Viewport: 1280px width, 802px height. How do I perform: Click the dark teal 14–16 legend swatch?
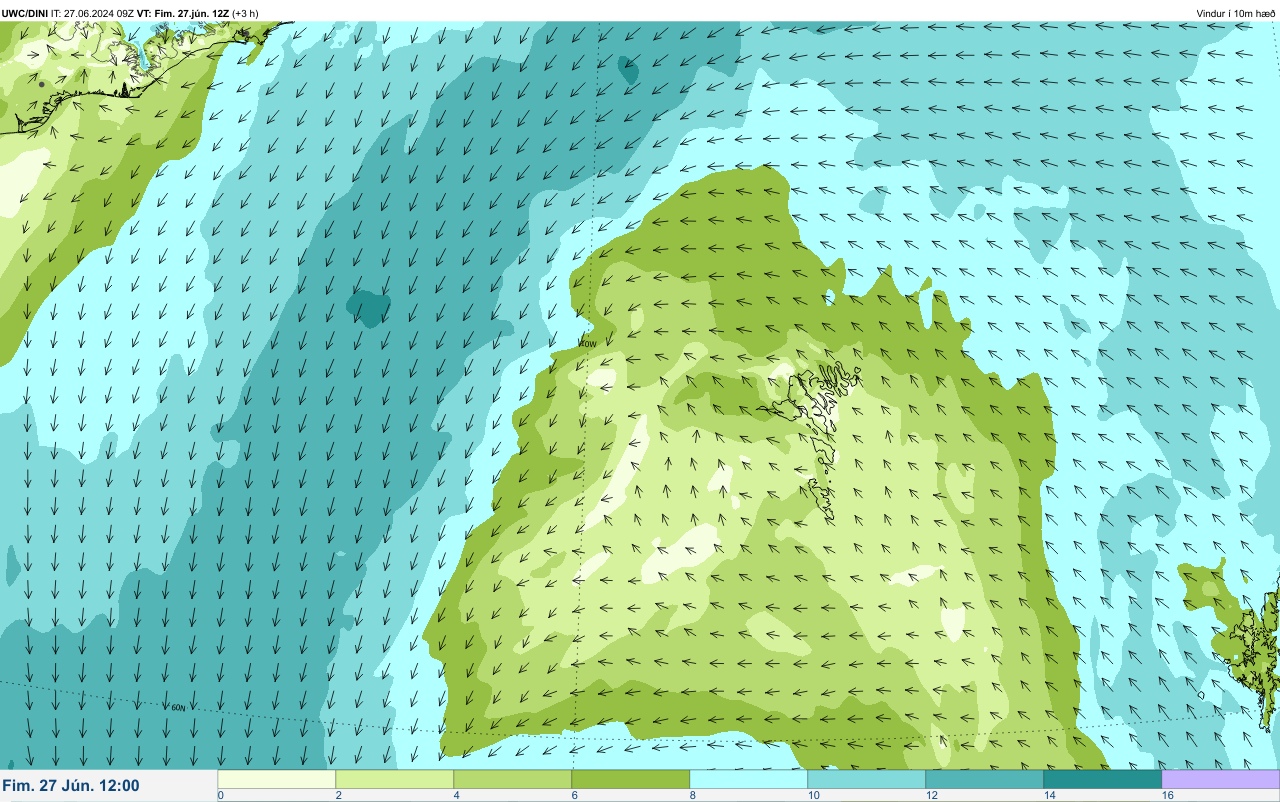point(1102,779)
